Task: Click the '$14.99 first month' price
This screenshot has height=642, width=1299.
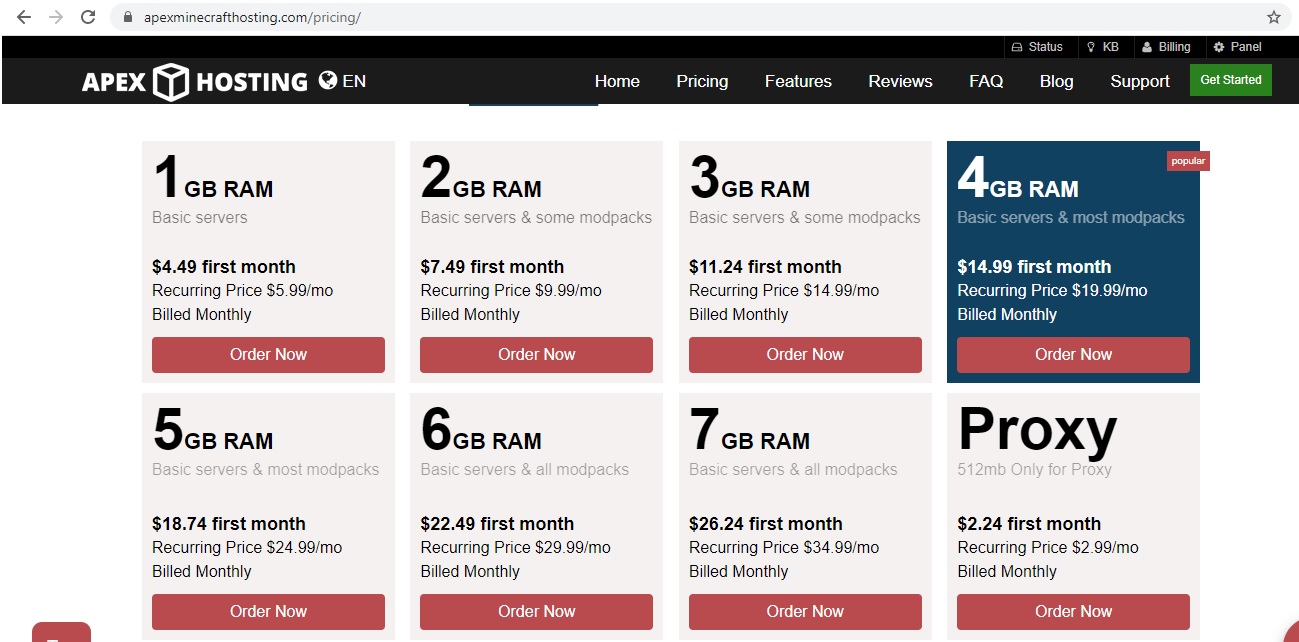Action: 1034,267
